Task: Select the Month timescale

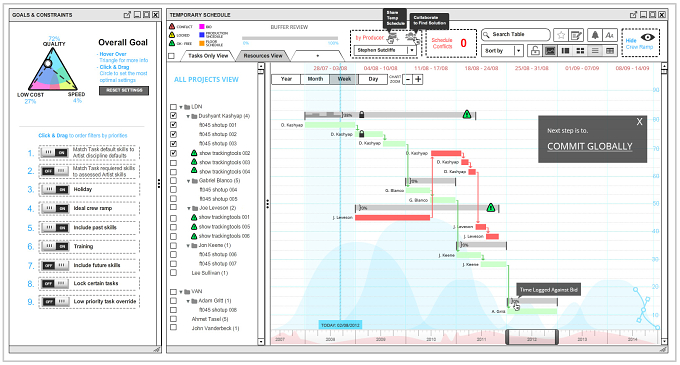Action: (315, 79)
